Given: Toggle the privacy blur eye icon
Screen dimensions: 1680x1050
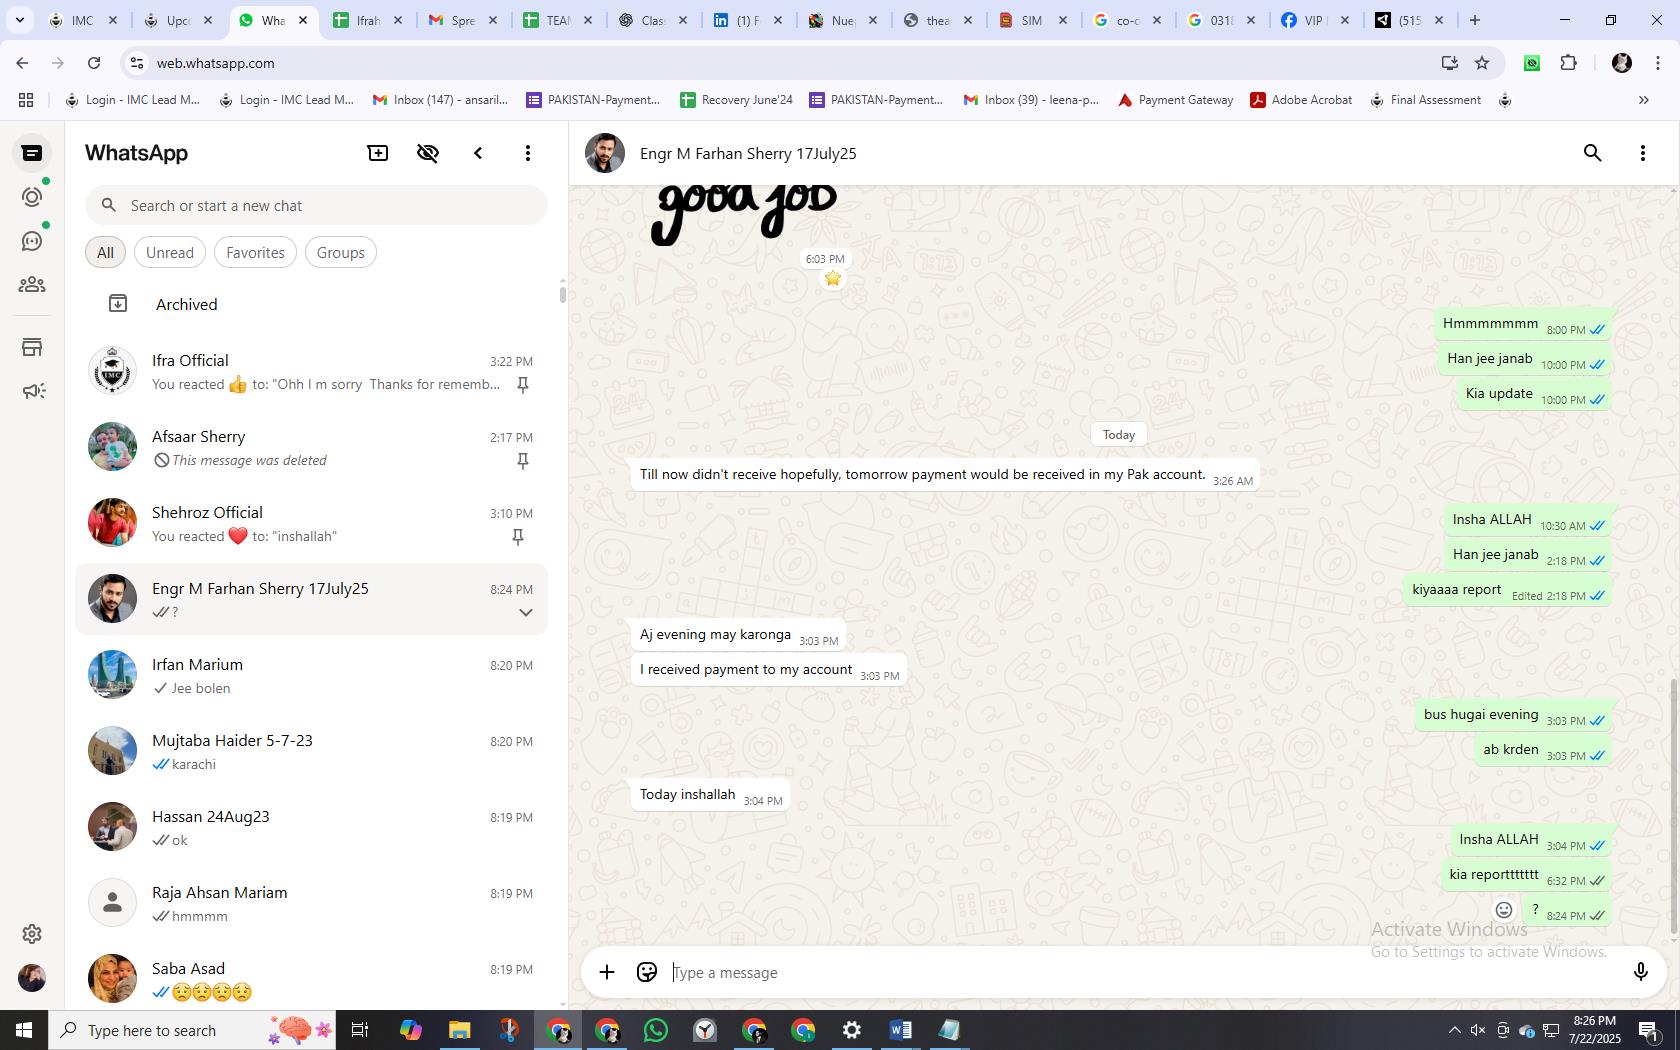Looking at the screenshot, I should pyautogui.click(x=428, y=153).
